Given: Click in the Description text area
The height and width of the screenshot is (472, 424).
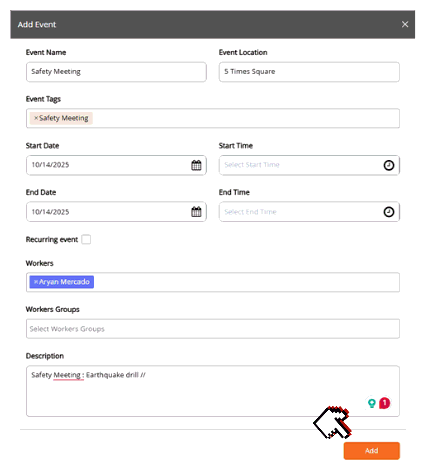Looking at the screenshot, I should click(x=213, y=391).
